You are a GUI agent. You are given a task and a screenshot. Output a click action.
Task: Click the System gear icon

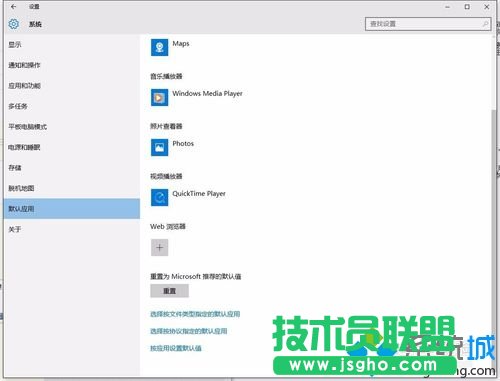(14, 24)
